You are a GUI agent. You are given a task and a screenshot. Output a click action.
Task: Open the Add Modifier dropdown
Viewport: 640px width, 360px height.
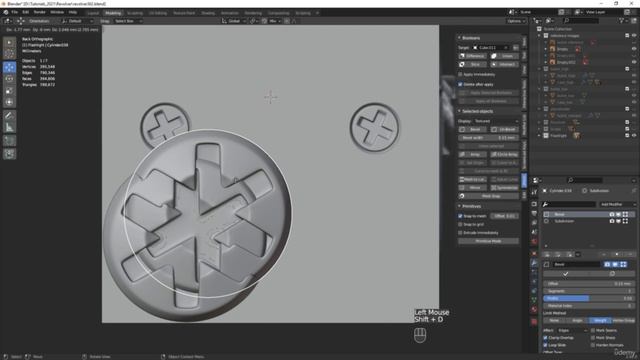tap(617, 204)
